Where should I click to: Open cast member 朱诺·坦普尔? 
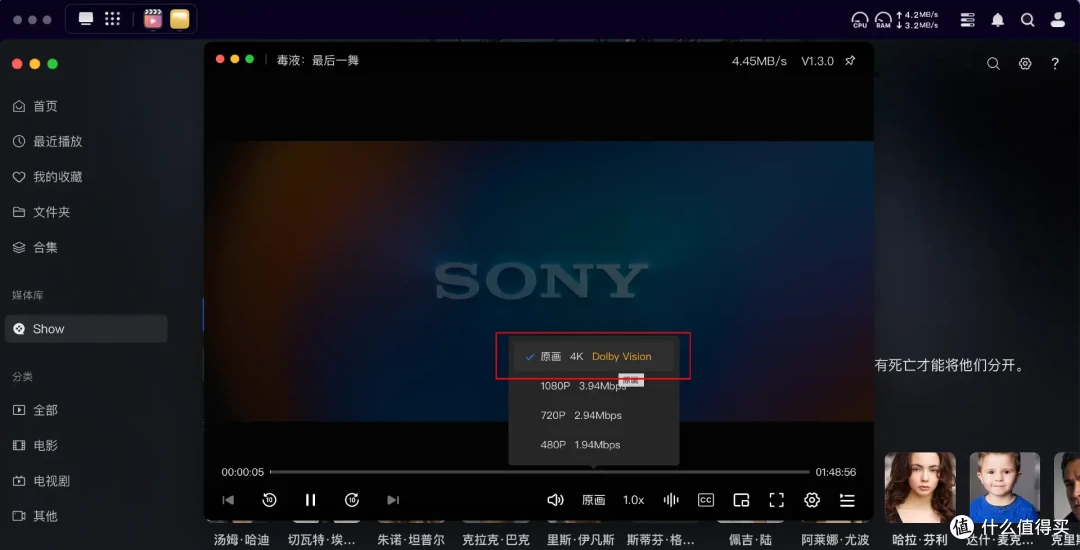point(411,540)
